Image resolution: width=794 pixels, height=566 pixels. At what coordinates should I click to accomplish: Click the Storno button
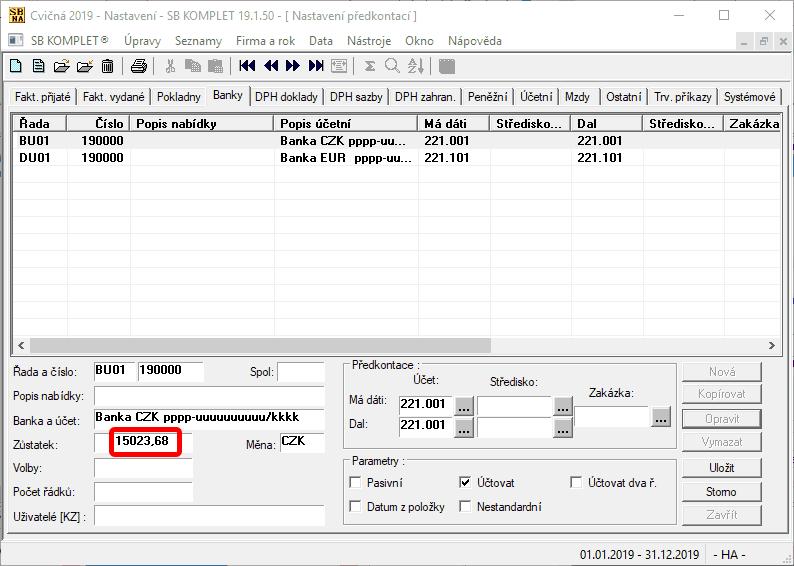(x=722, y=492)
